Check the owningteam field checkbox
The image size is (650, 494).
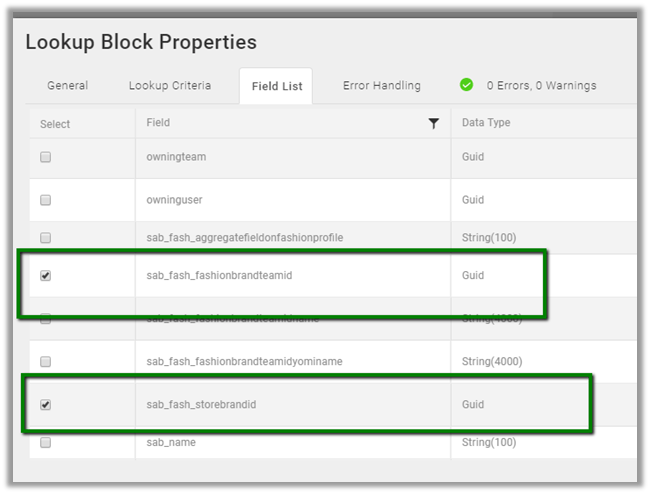(45, 157)
